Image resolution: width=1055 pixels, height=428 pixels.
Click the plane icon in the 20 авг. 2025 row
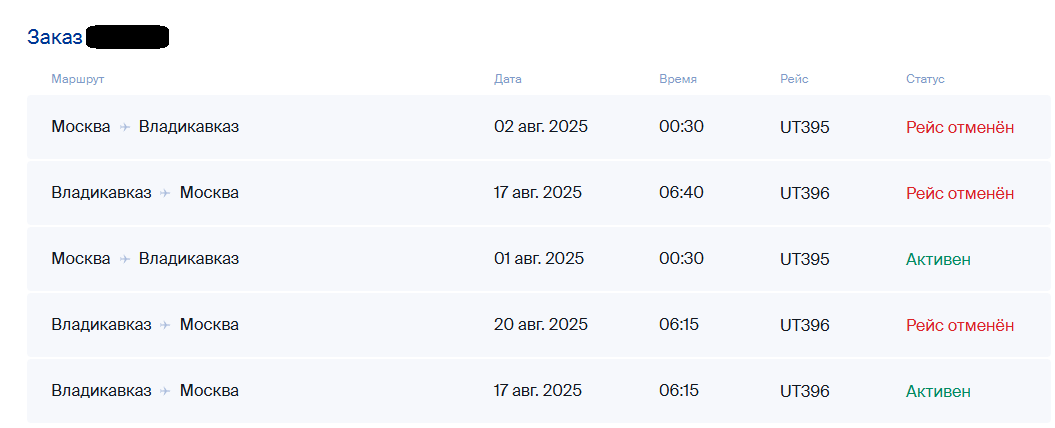(x=165, y=325)
